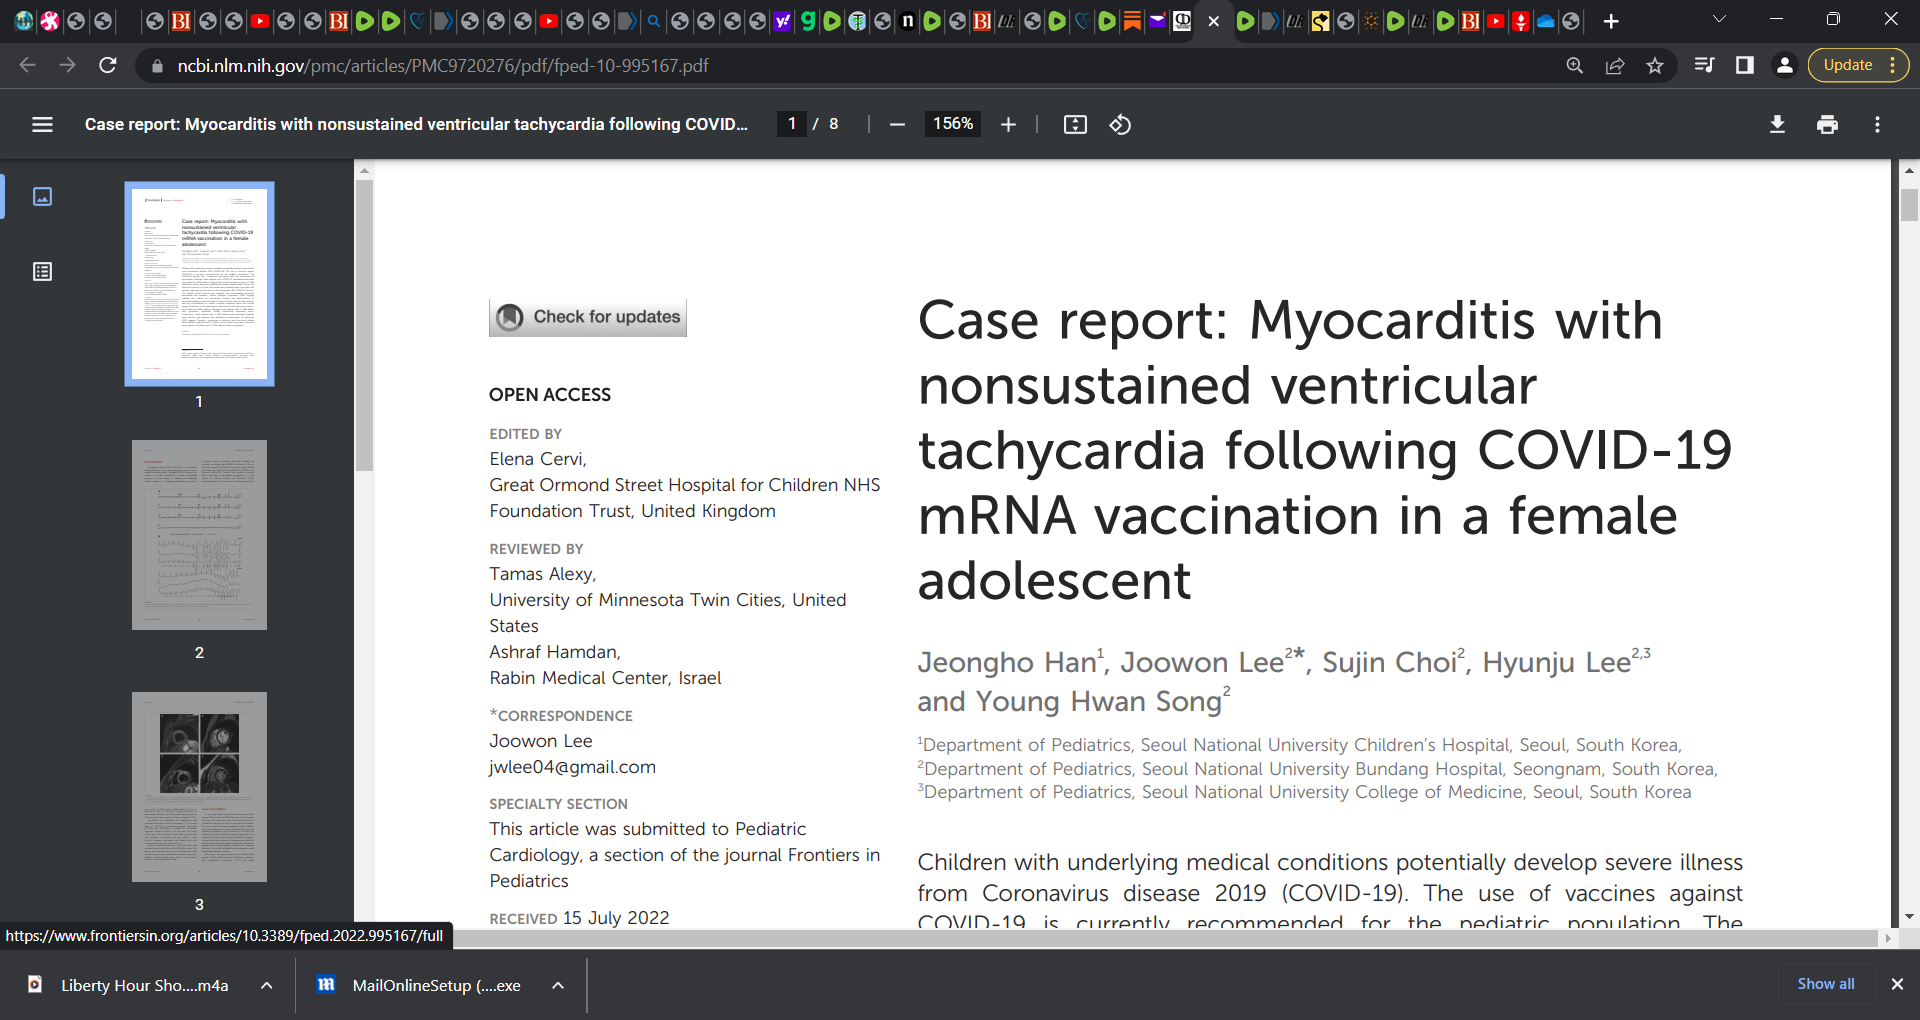Click the 156% zoom level field

953,124
